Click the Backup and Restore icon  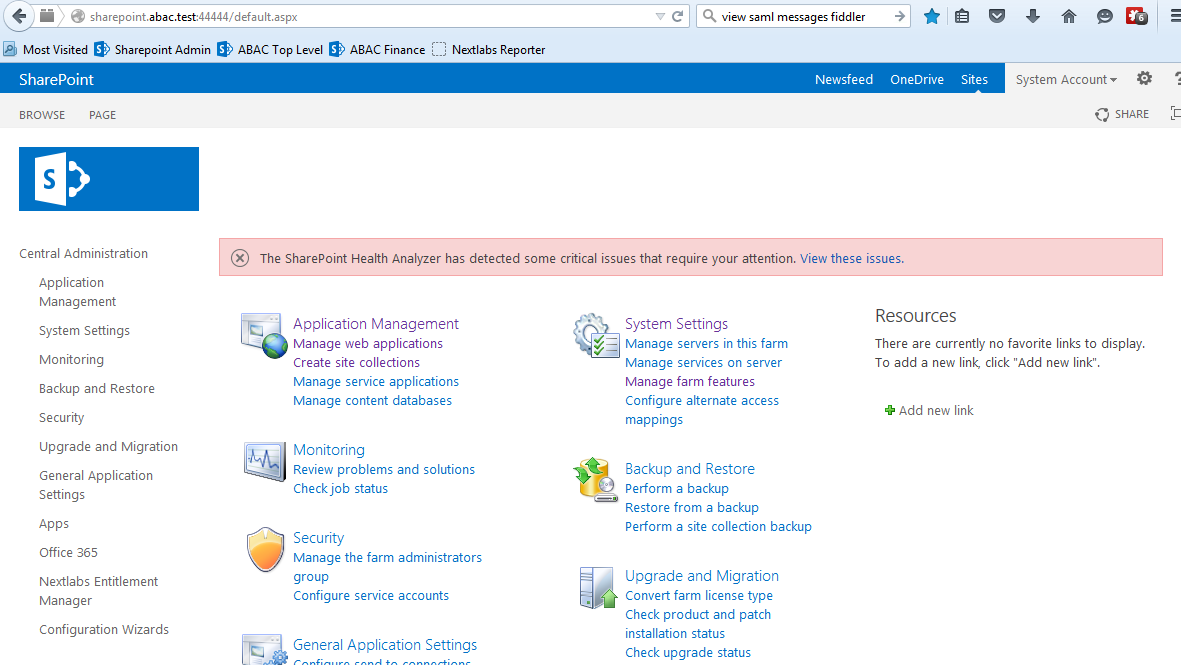click(x=596, y=479)
